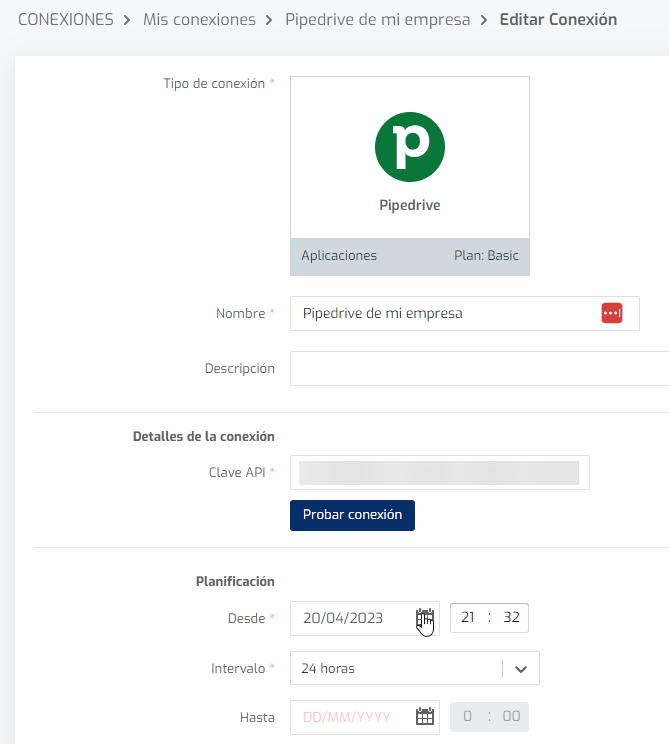Click the Tipo de conexión label
The image size is (669, 744).
(x=214, y=84)
